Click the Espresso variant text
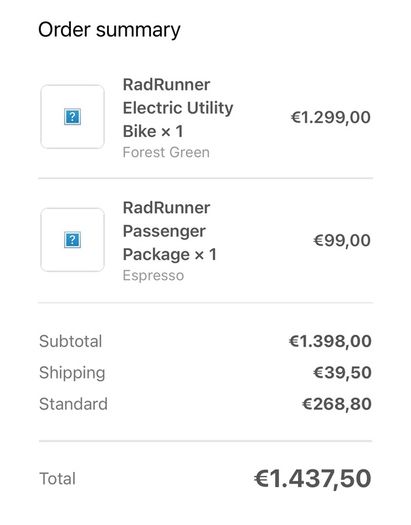The image size is (411, 525). [x=153, y=276]
